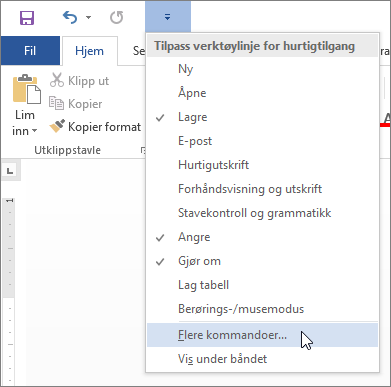
Task: Enable Ny in quick access menu
Action: point(262,69)
